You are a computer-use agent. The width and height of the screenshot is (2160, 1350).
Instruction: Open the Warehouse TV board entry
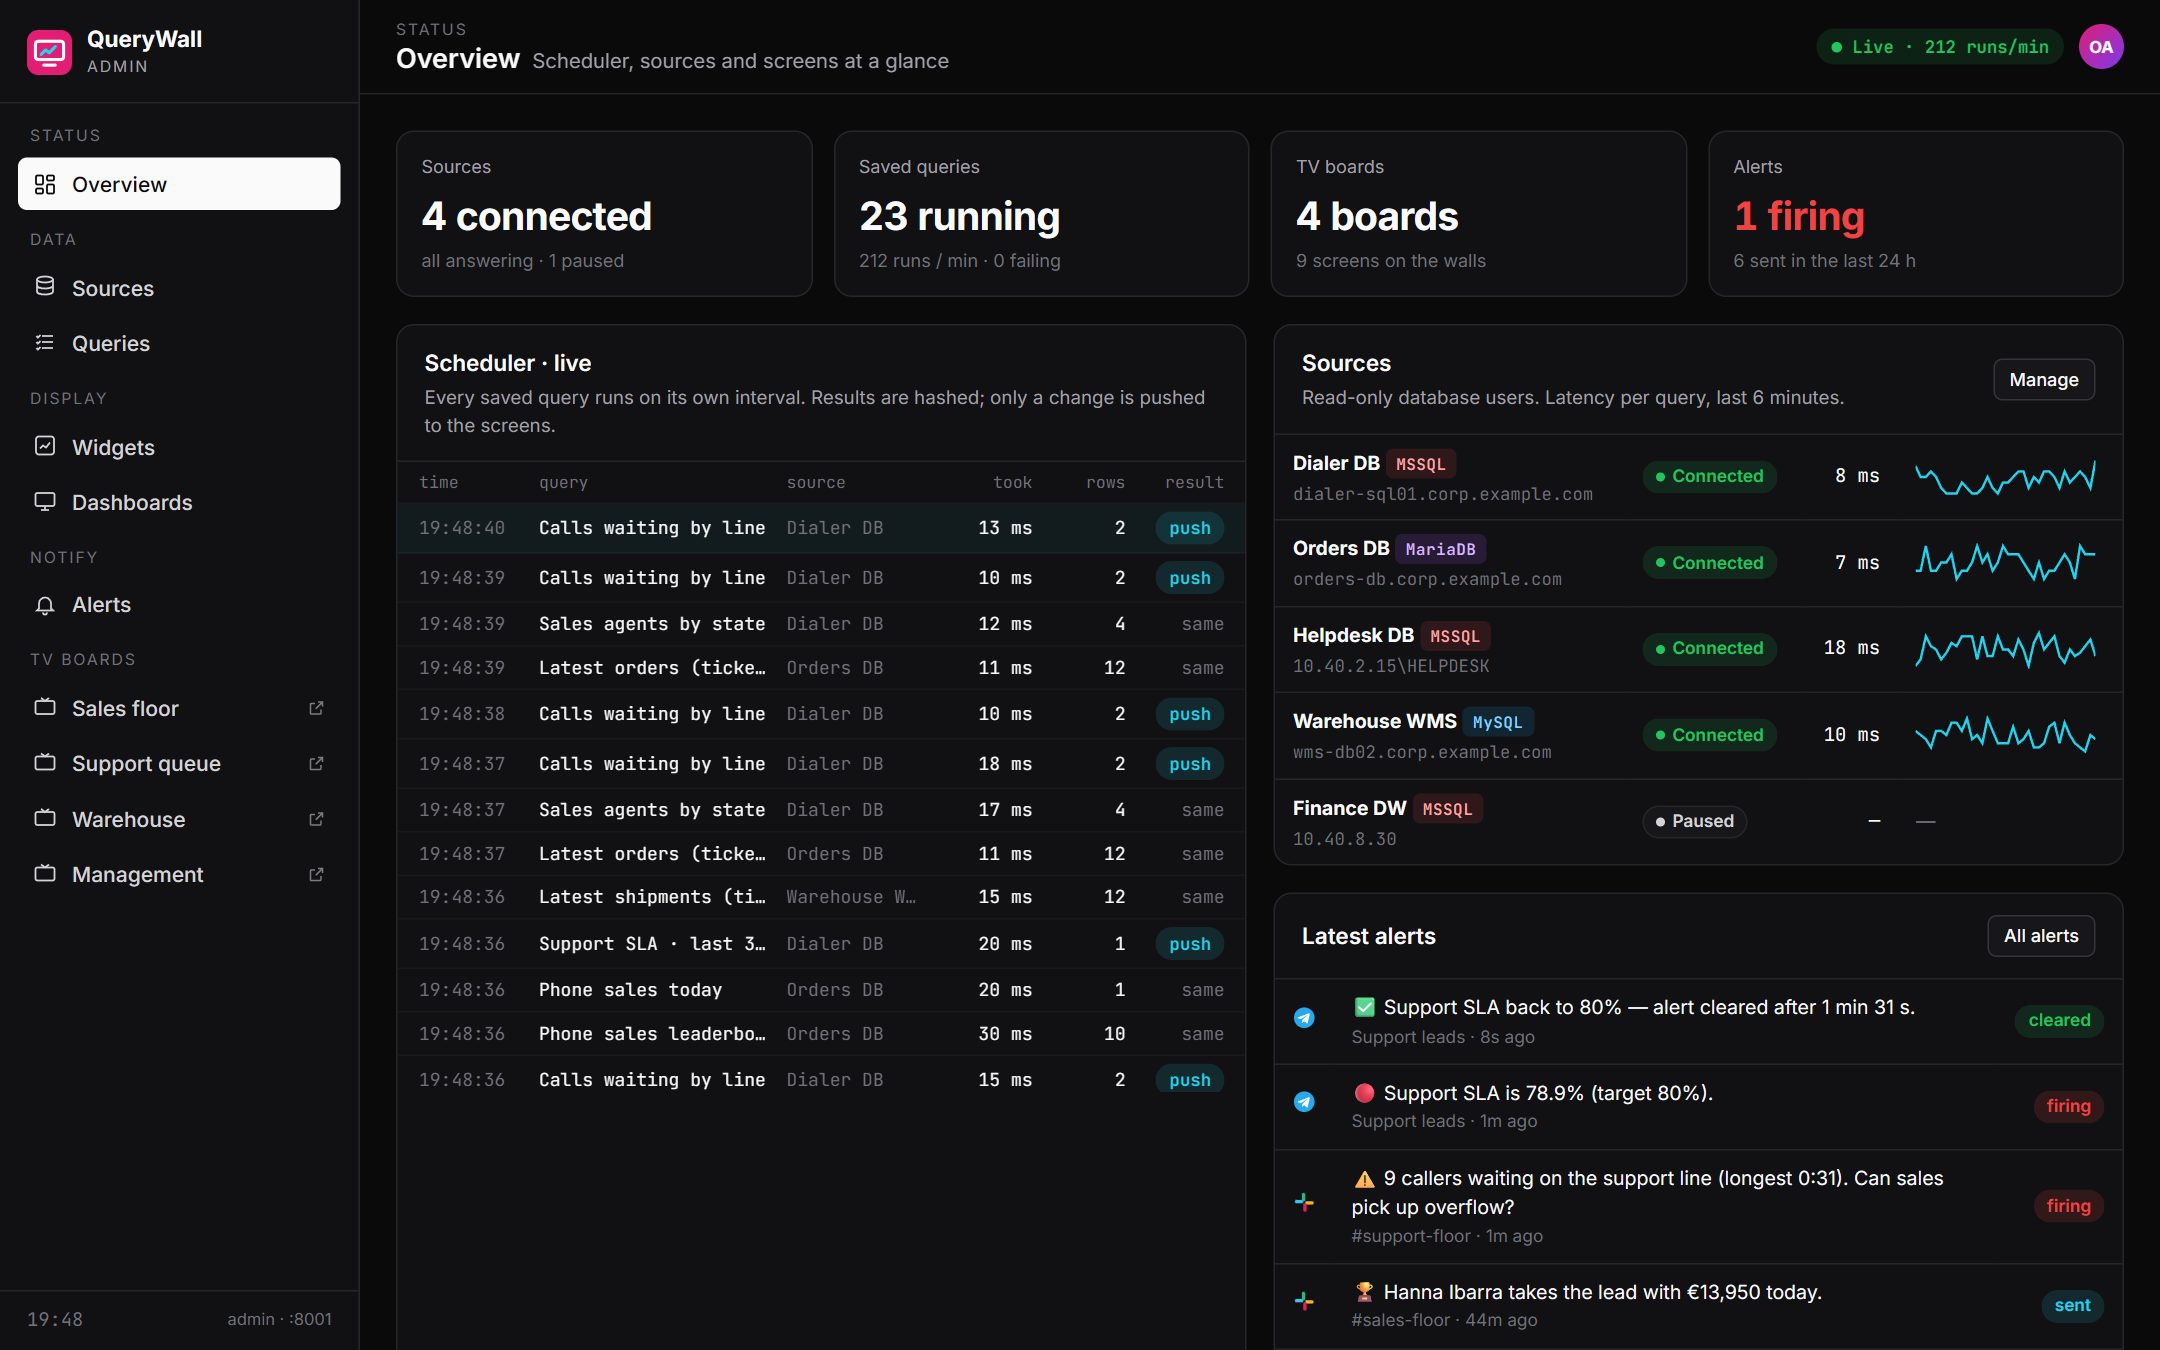179,819
